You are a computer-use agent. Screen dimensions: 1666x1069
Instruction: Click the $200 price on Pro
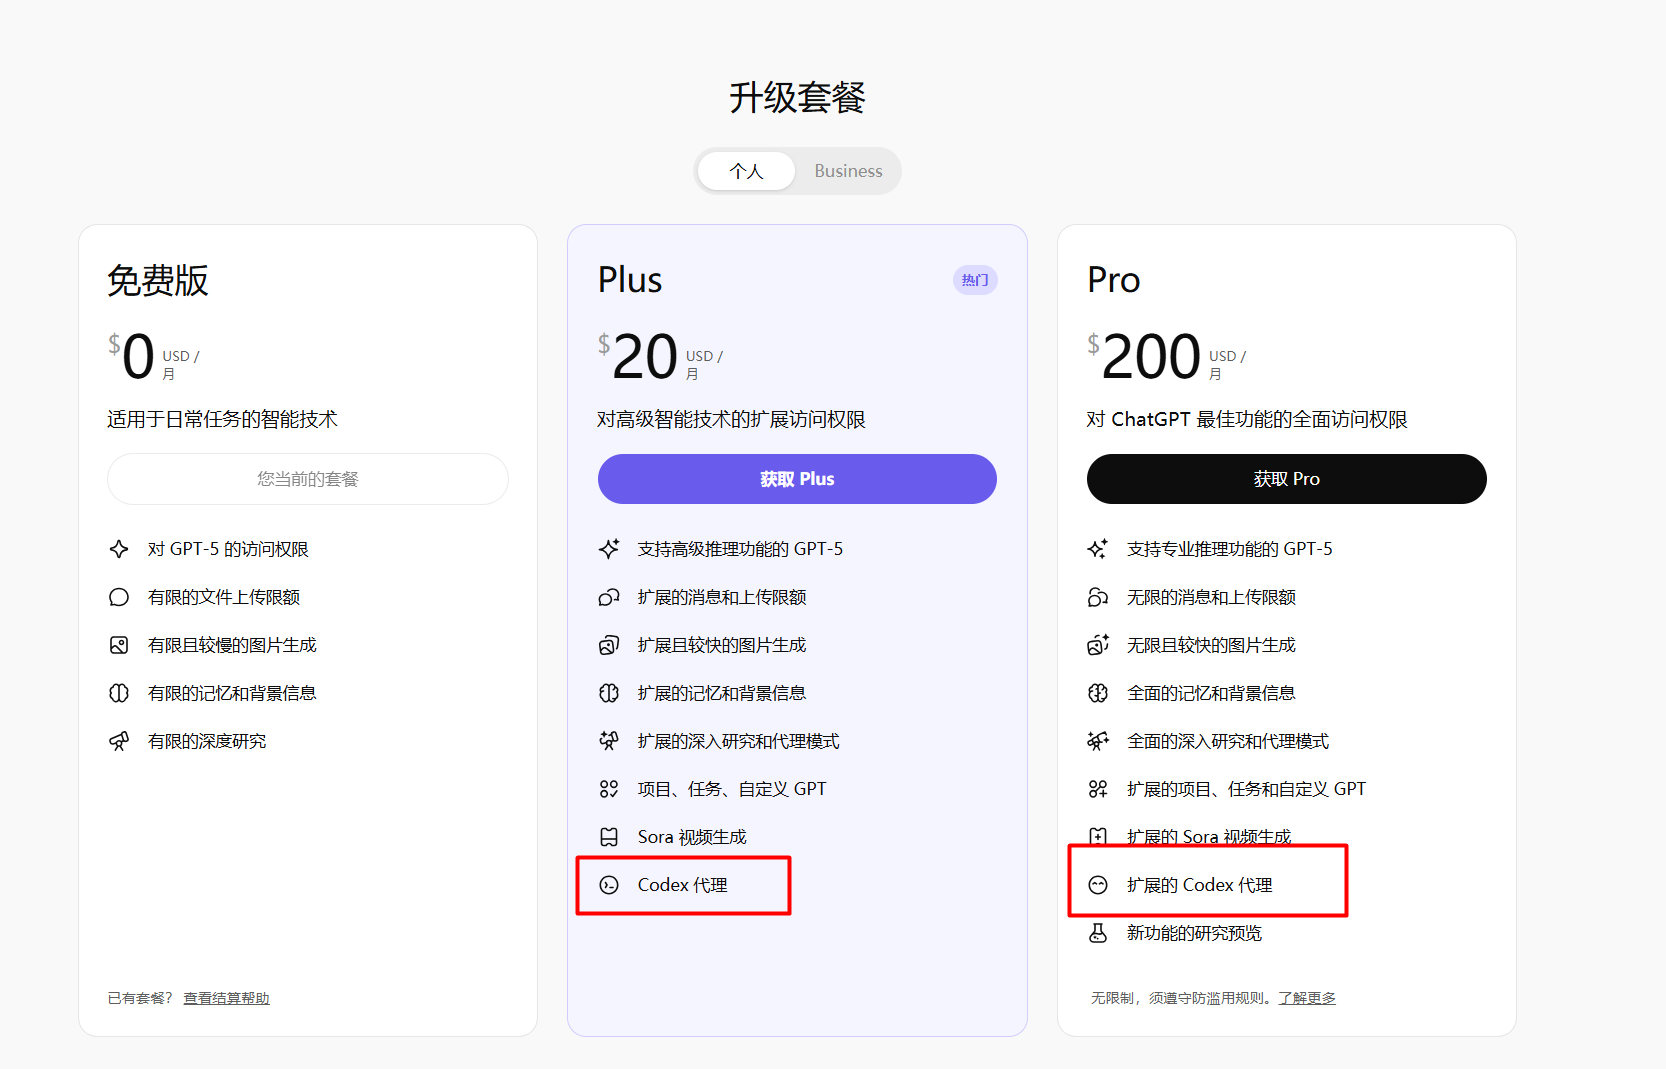pos(1144,357)
